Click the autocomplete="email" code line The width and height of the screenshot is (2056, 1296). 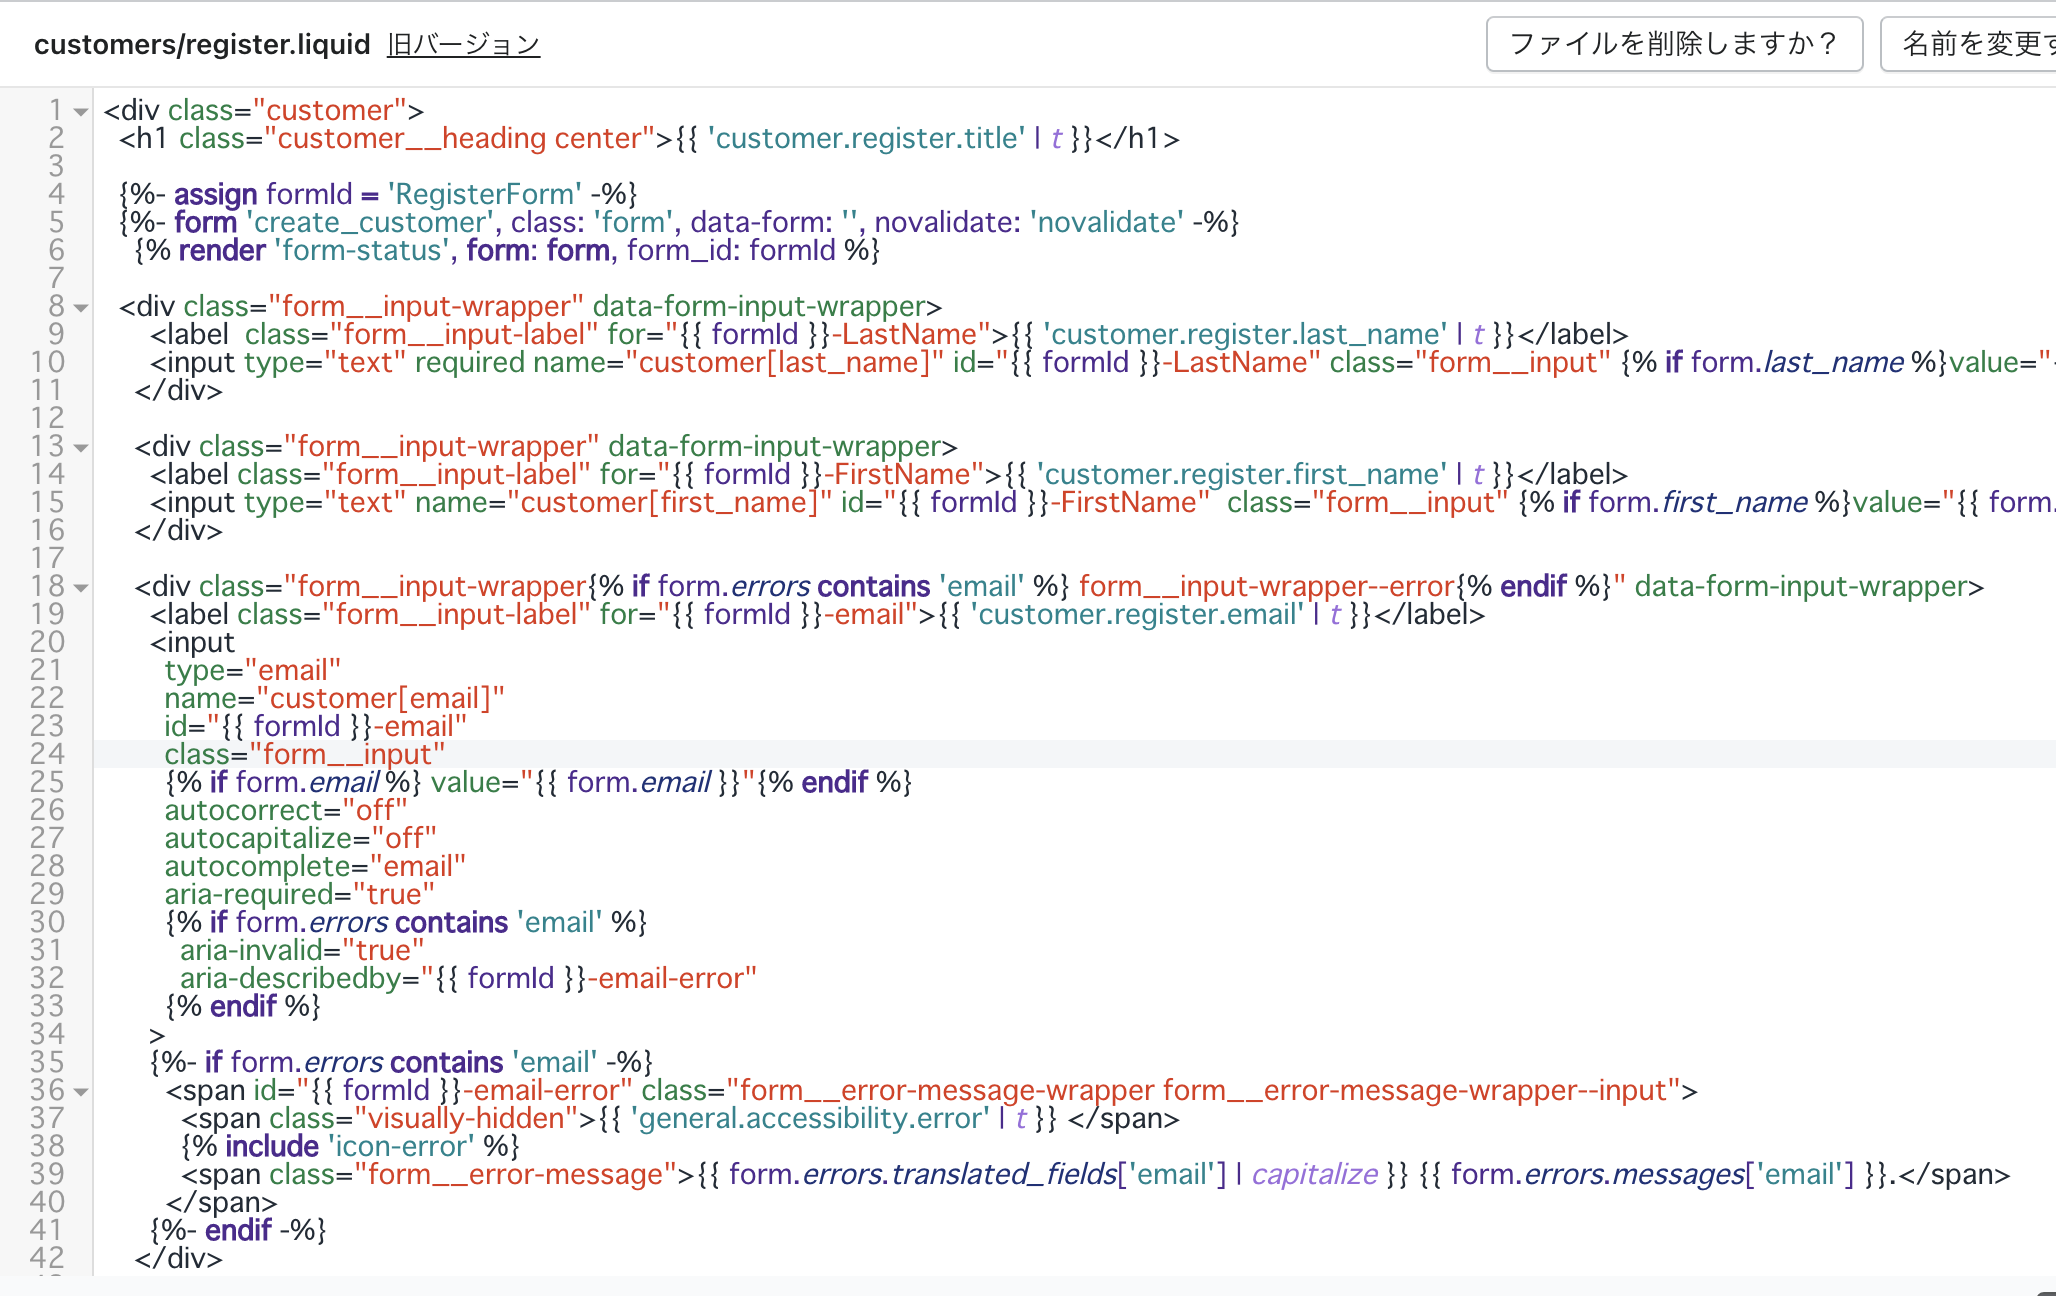point(315,866)
